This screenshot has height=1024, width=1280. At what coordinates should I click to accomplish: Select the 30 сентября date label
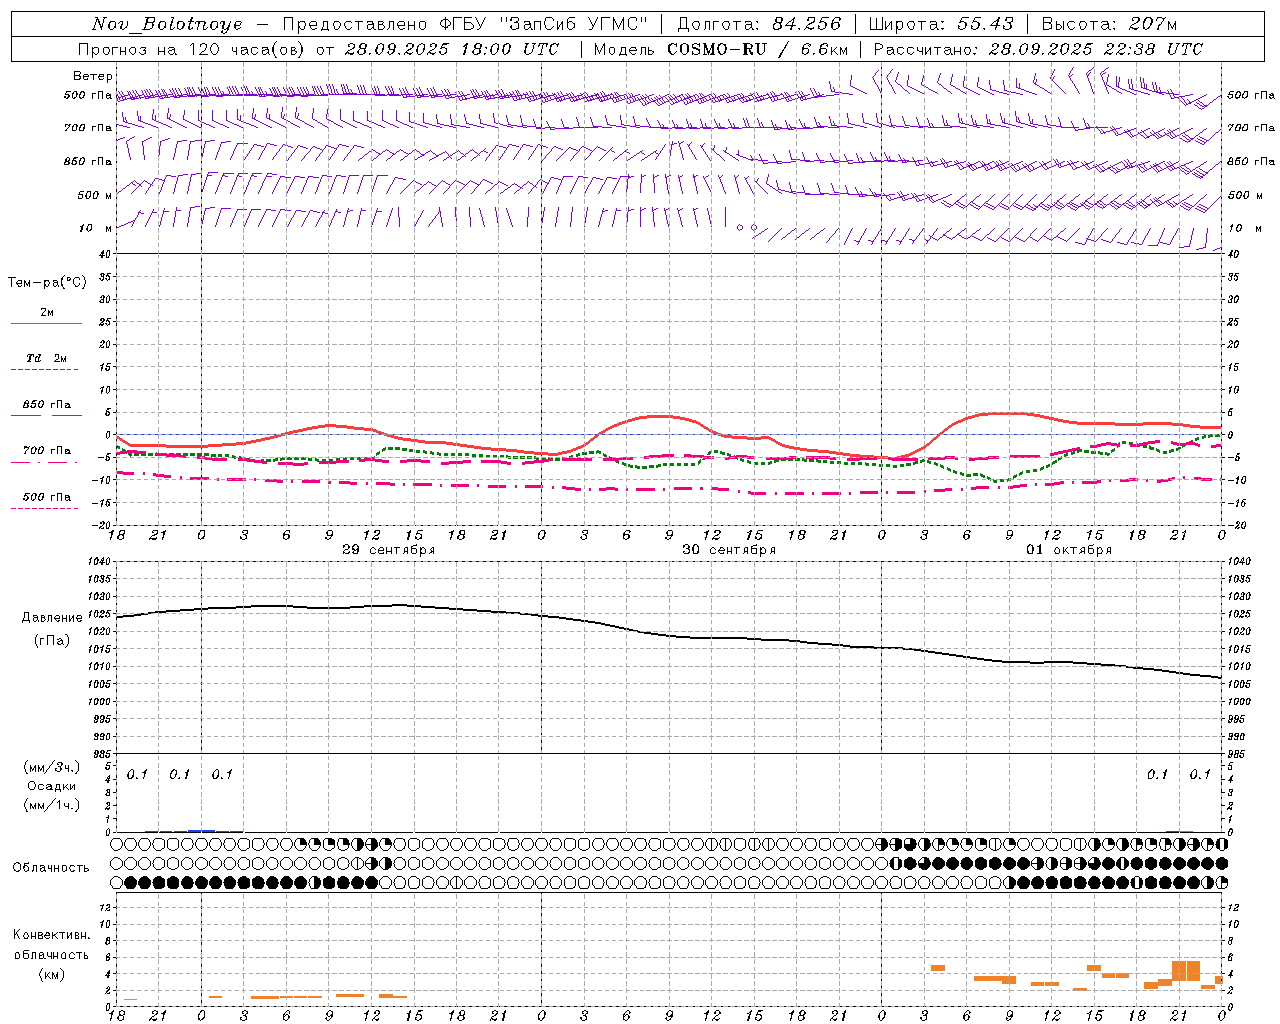729,550
